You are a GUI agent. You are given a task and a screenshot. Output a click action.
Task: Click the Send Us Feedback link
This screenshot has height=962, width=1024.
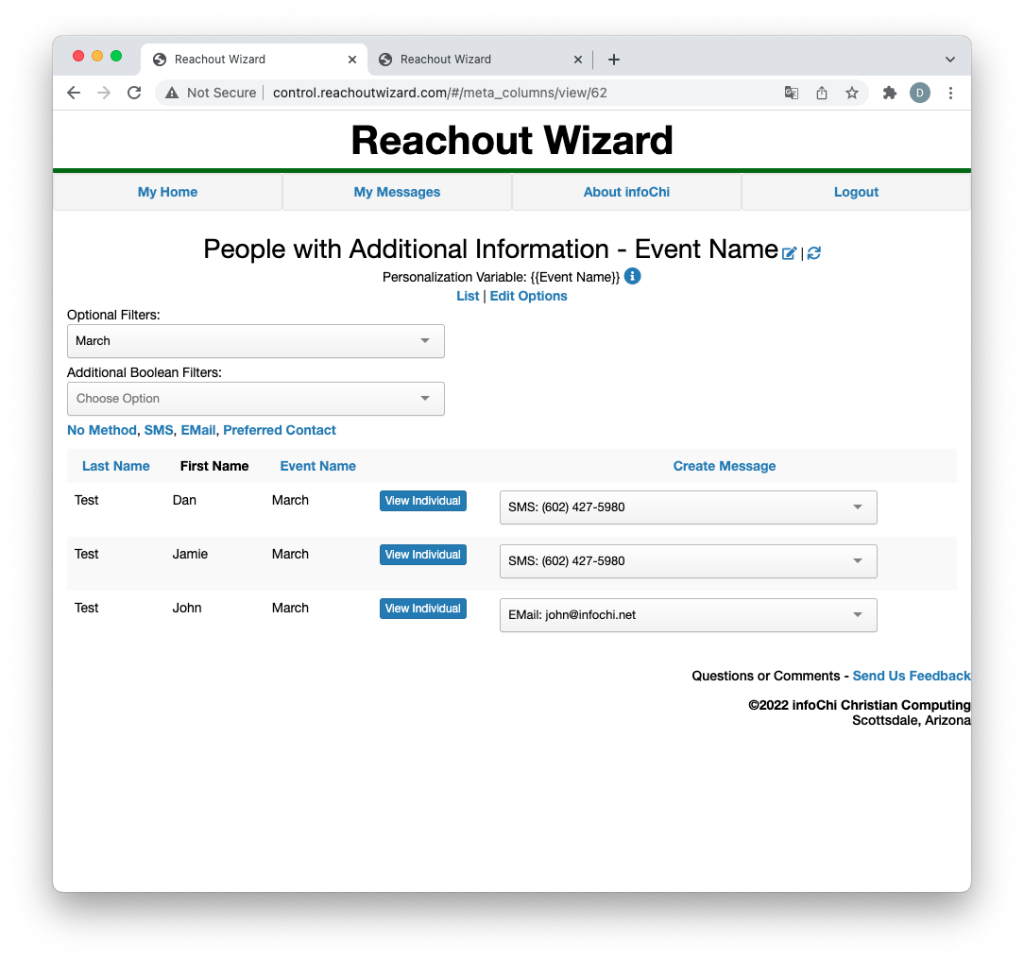[x=912, y=676]
